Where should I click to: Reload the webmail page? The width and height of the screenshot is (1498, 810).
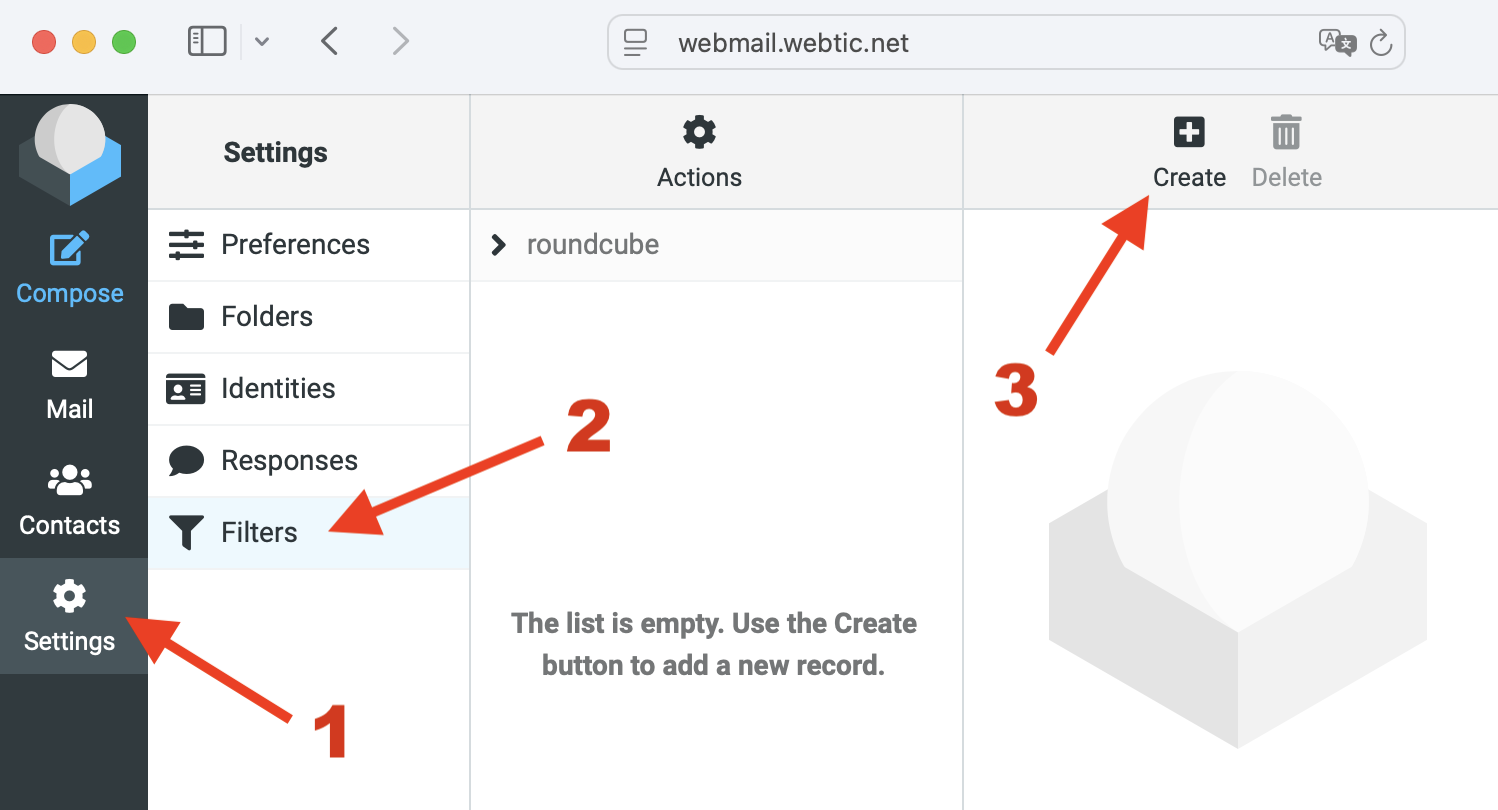tap(1380, 43)
